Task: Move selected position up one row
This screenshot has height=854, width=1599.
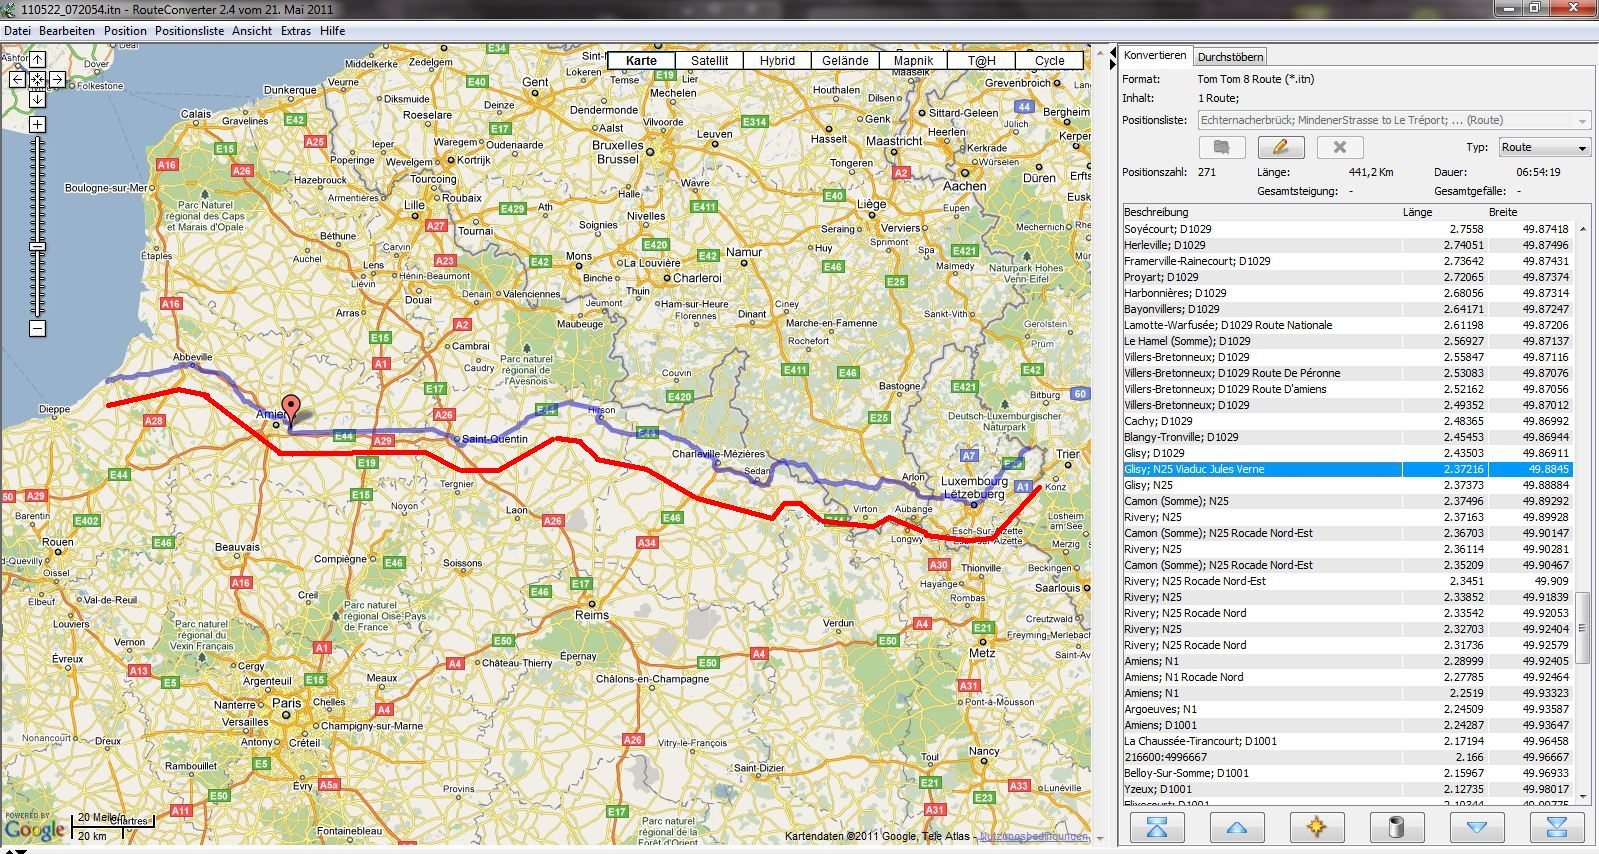Action: coord(1237,827)
